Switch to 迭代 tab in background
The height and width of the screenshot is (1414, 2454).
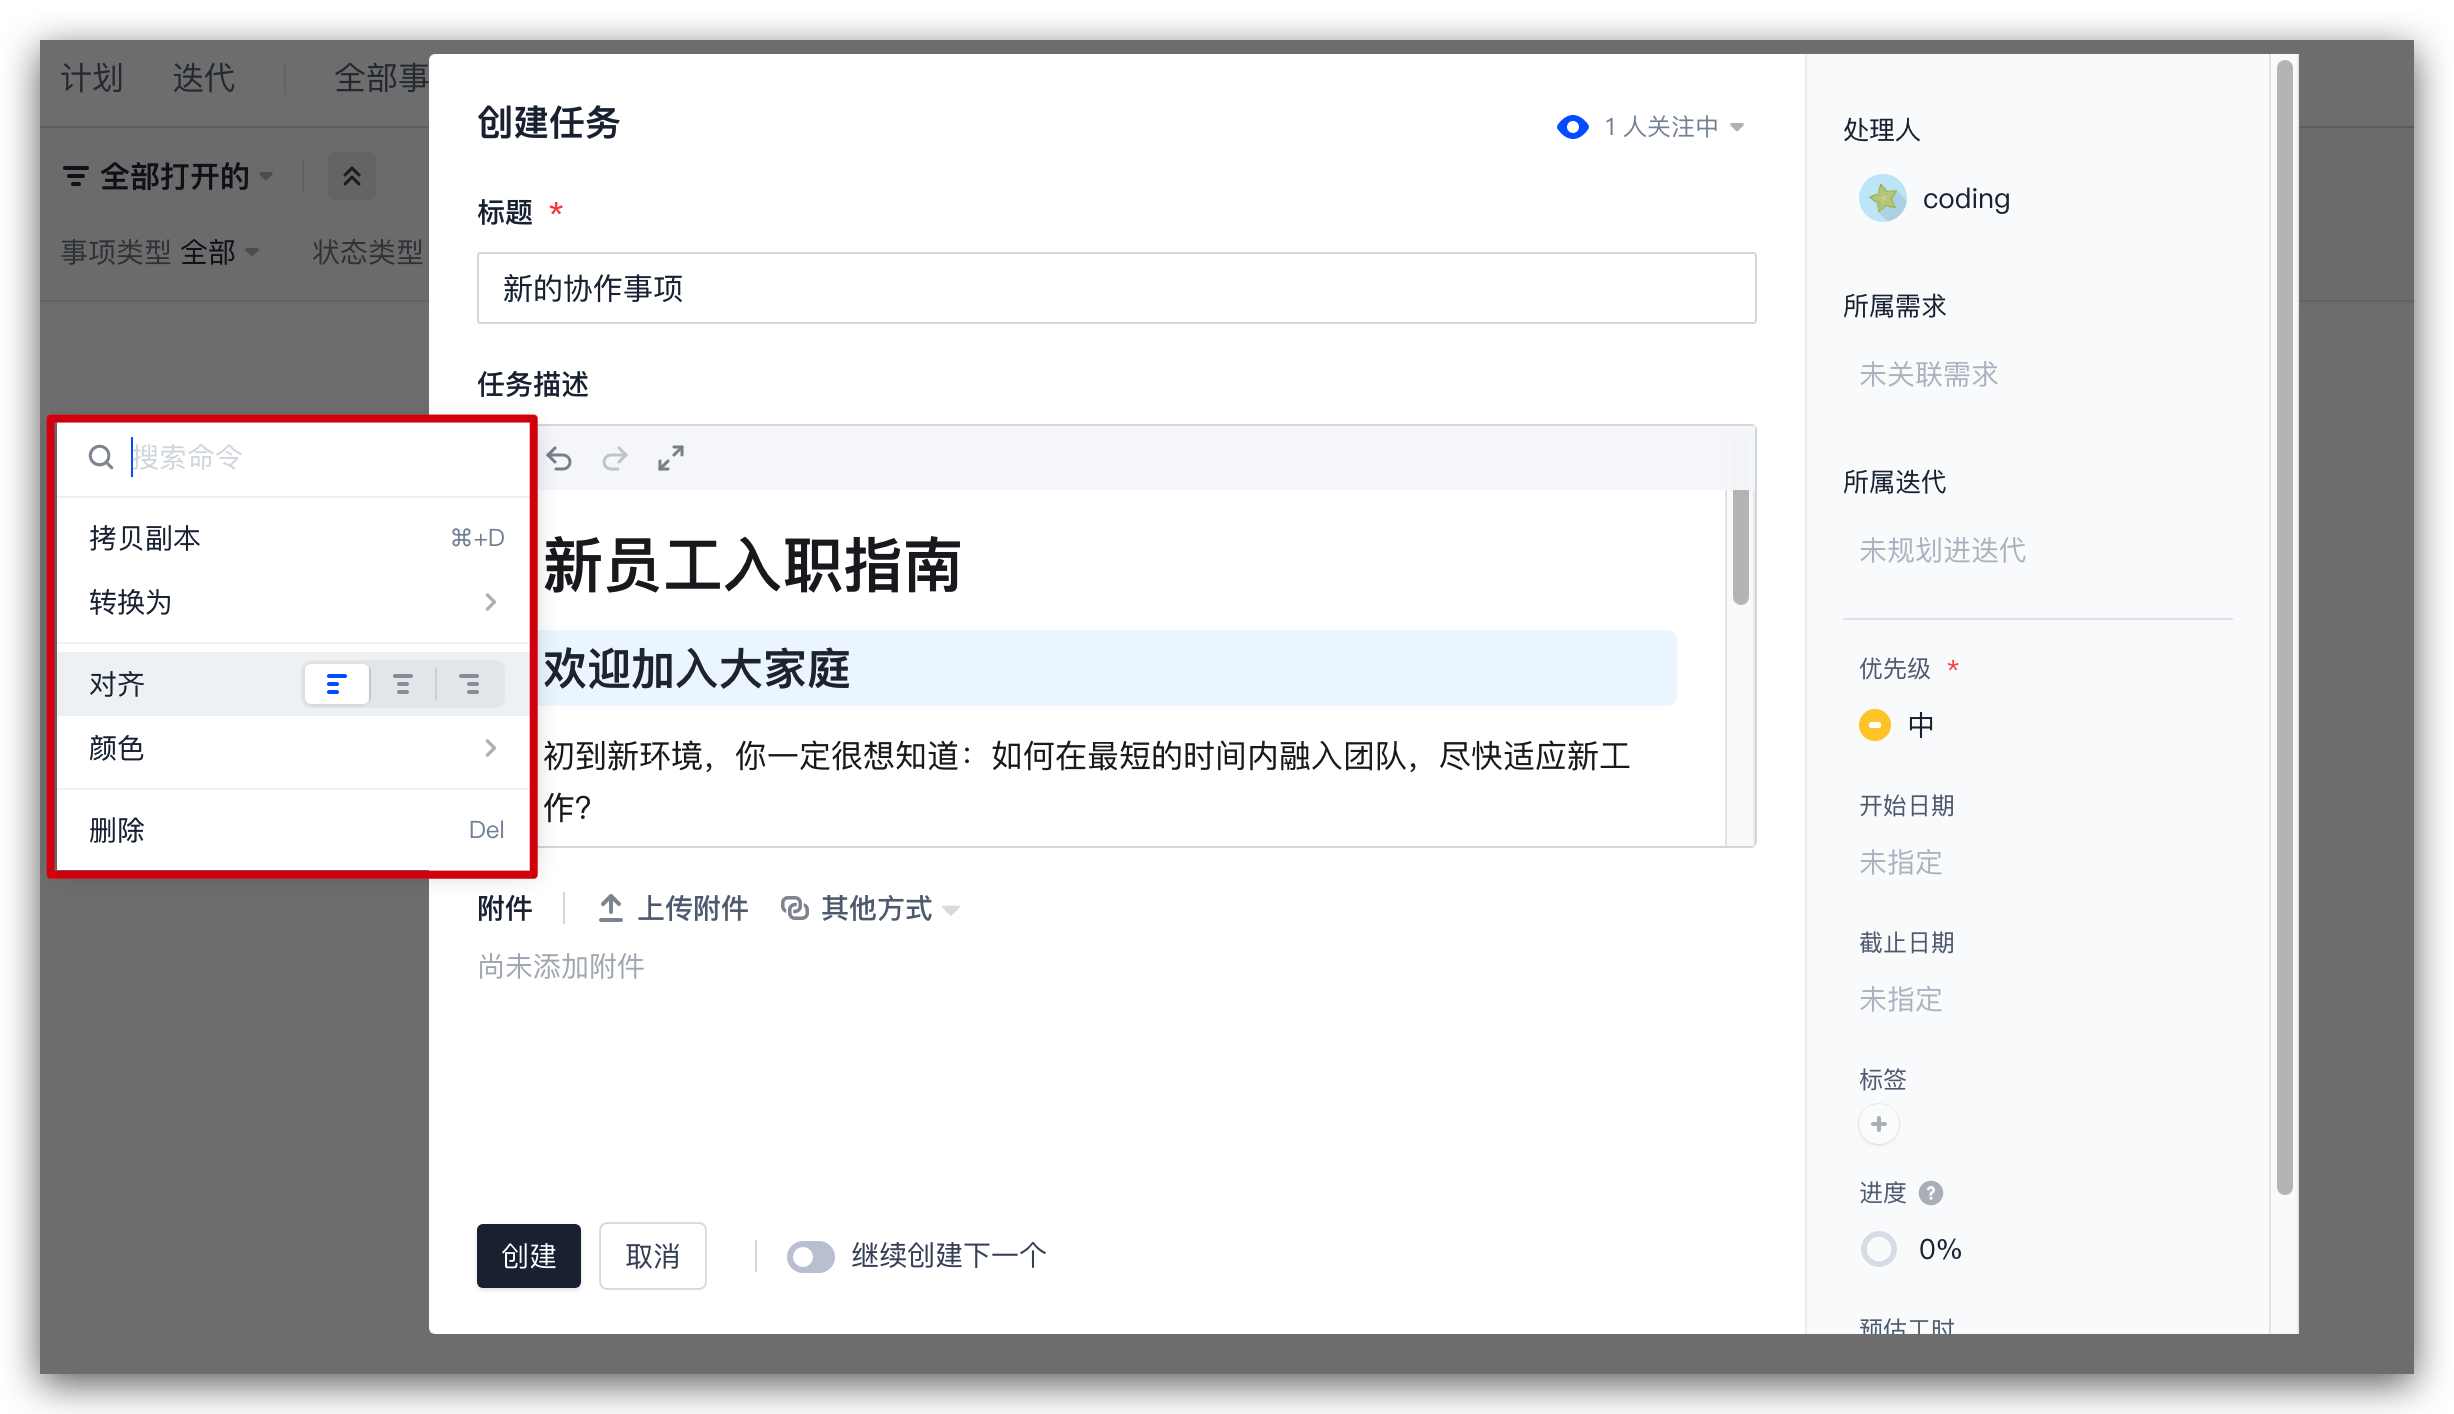click(x=204, y=77)
